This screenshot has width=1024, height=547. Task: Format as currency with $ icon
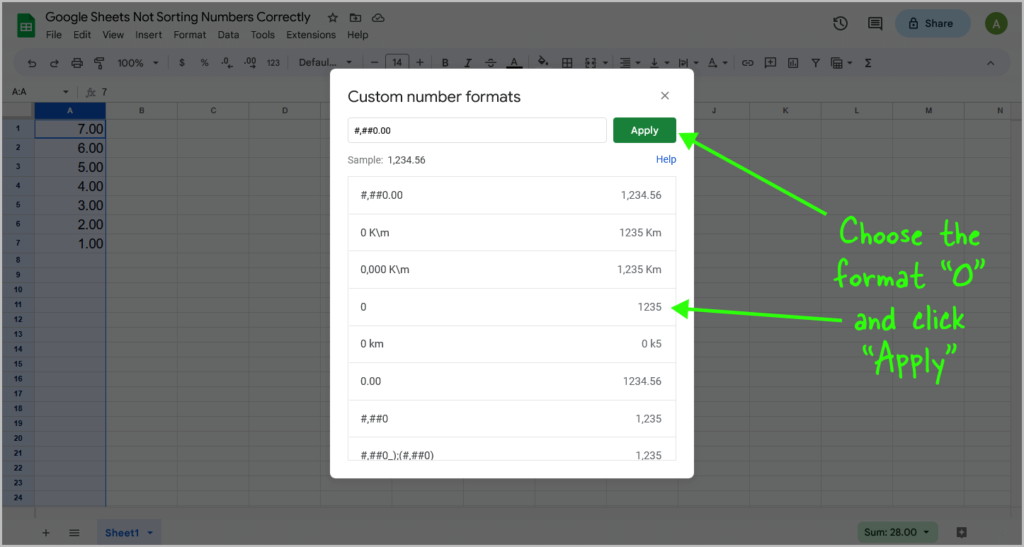[182, 63]
